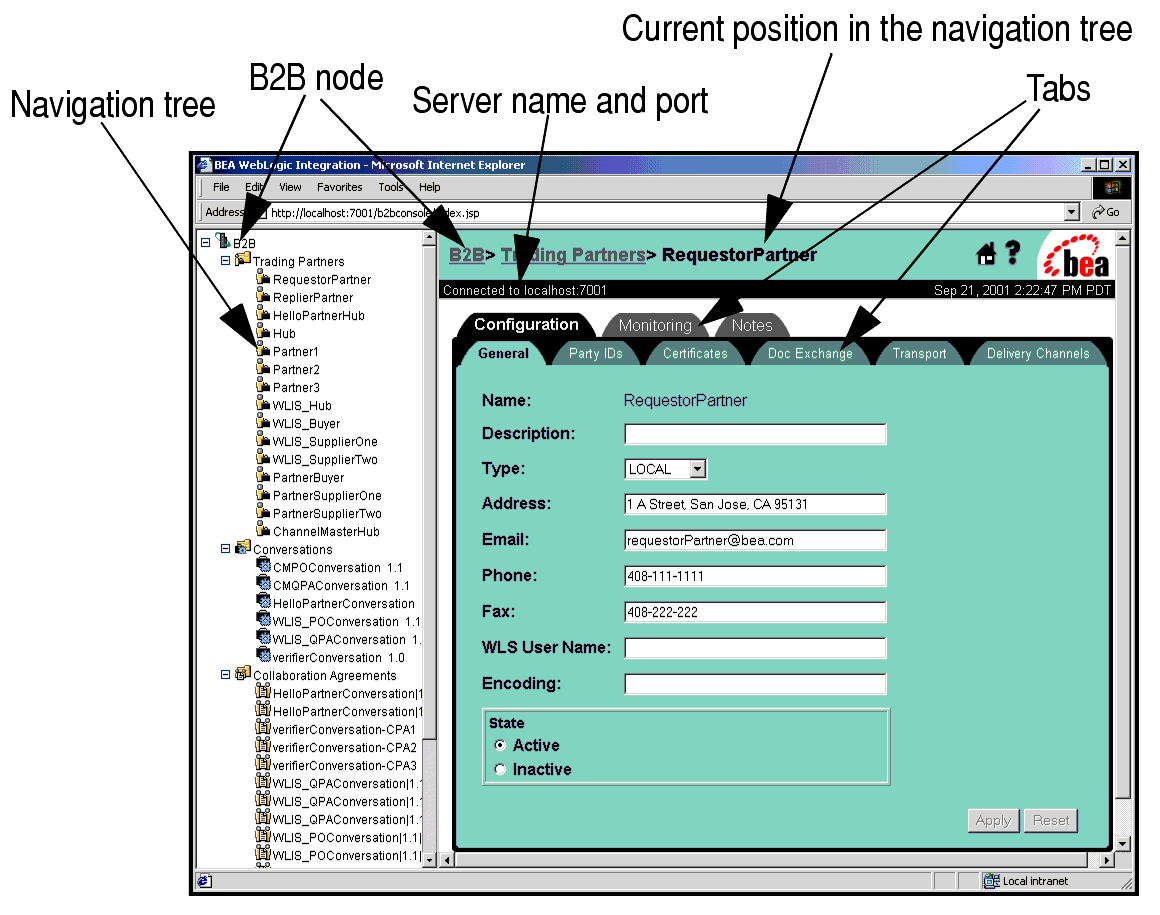Screen dimensions: 1160x915
Task: Click the partner icon next to PartnerBuyer
Action: point(263,476)
